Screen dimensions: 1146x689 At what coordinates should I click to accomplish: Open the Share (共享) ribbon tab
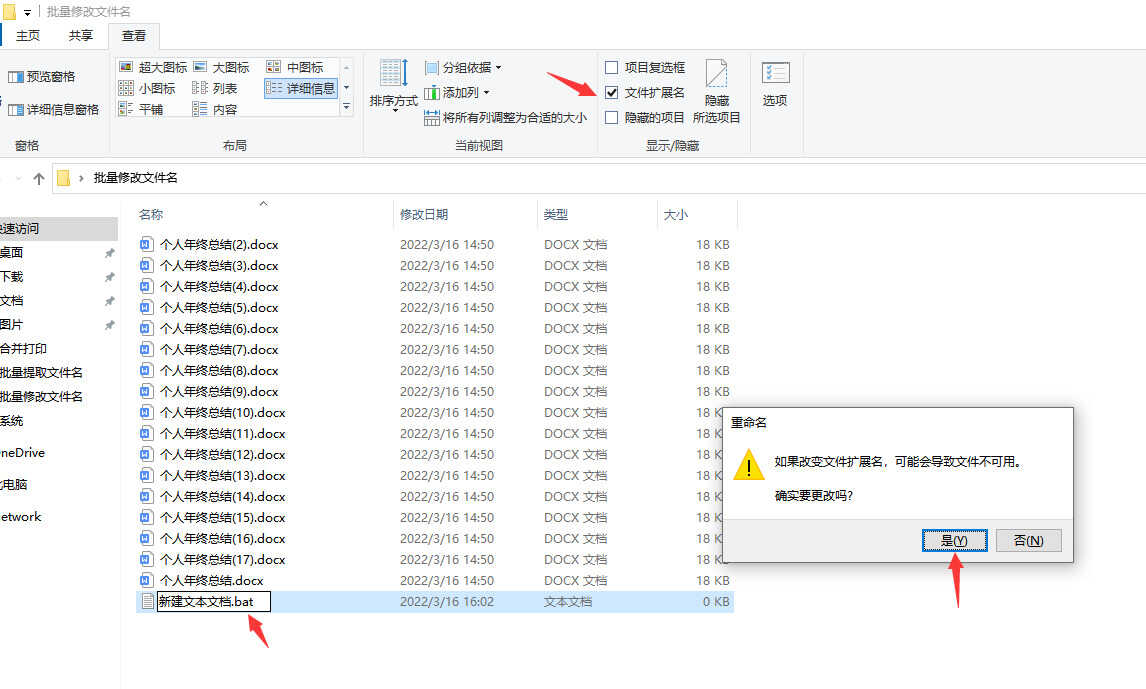(81, 35)
